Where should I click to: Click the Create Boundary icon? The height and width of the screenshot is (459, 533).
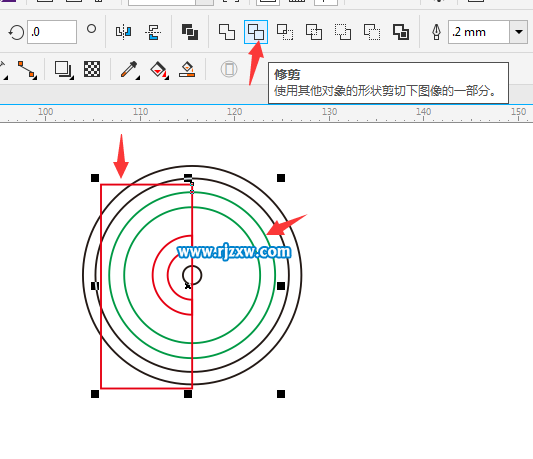pos(401,32)
